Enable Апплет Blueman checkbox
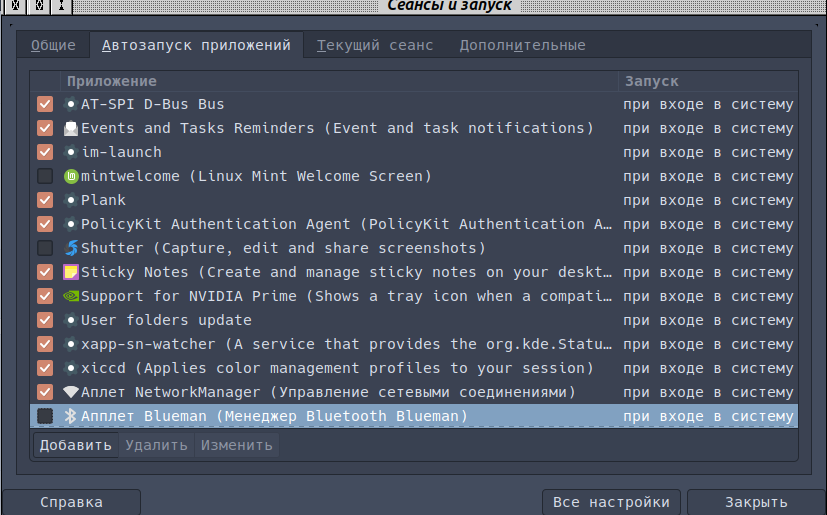This screenshot has width=827, height=515. 45,416
